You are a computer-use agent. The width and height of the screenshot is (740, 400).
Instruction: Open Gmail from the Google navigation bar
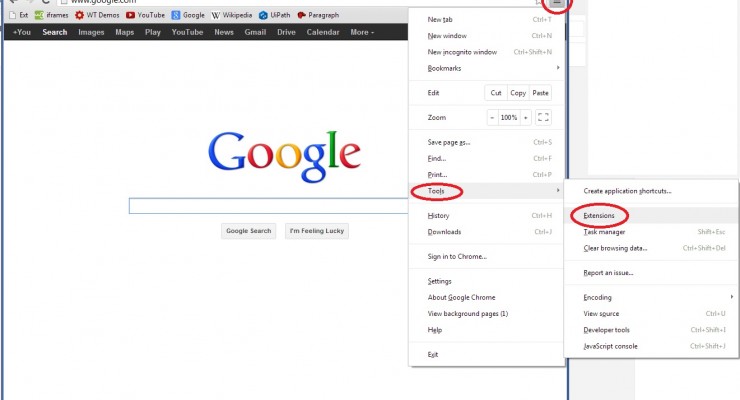255,32
